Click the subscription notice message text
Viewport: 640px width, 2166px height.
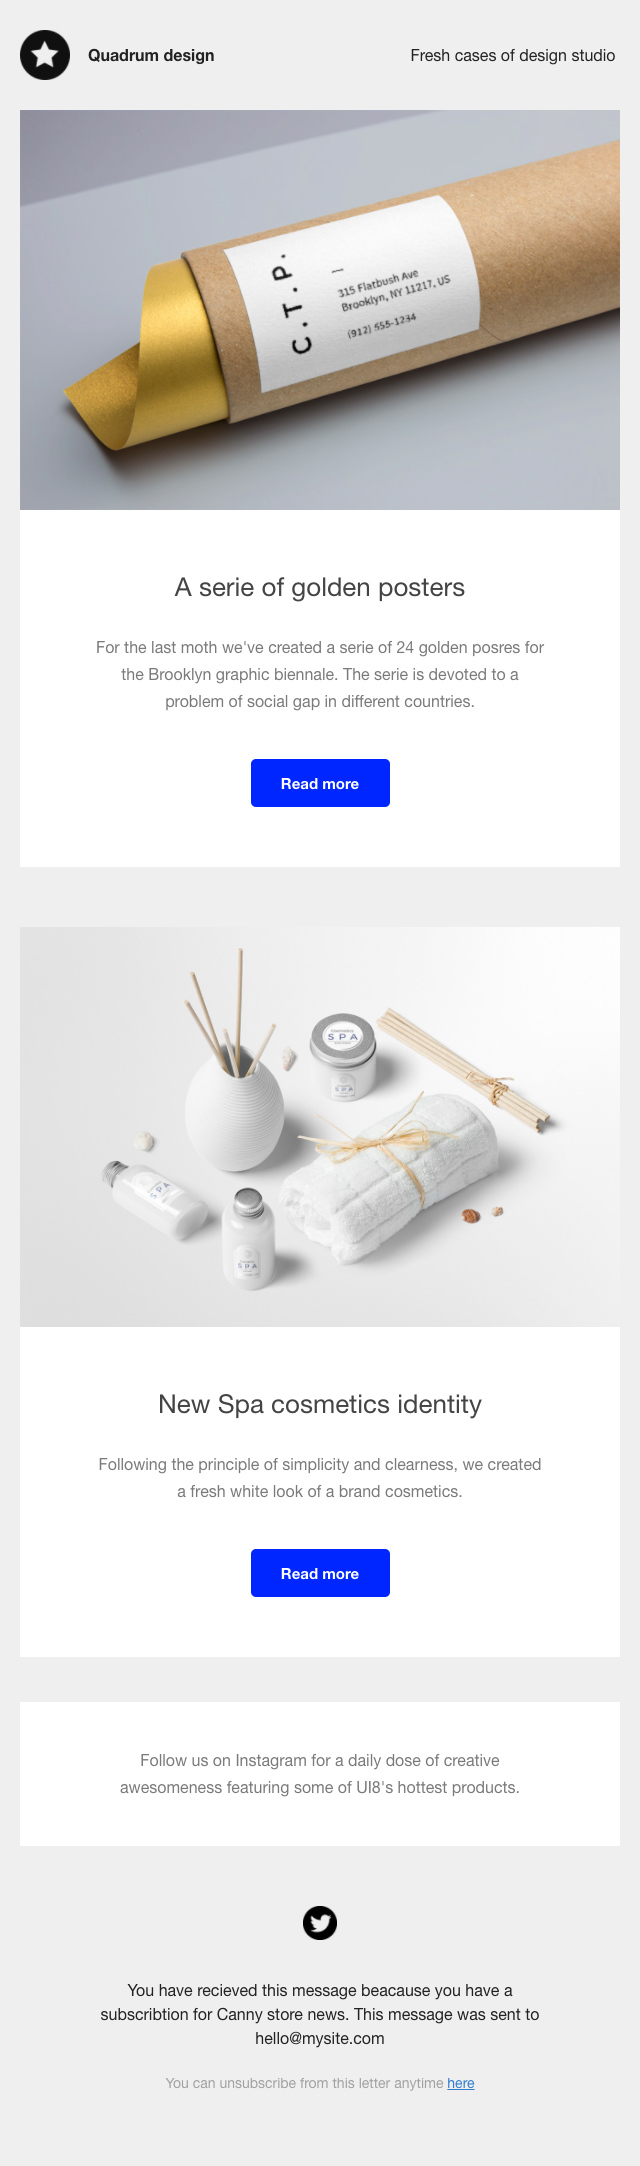pos(320,2014)
